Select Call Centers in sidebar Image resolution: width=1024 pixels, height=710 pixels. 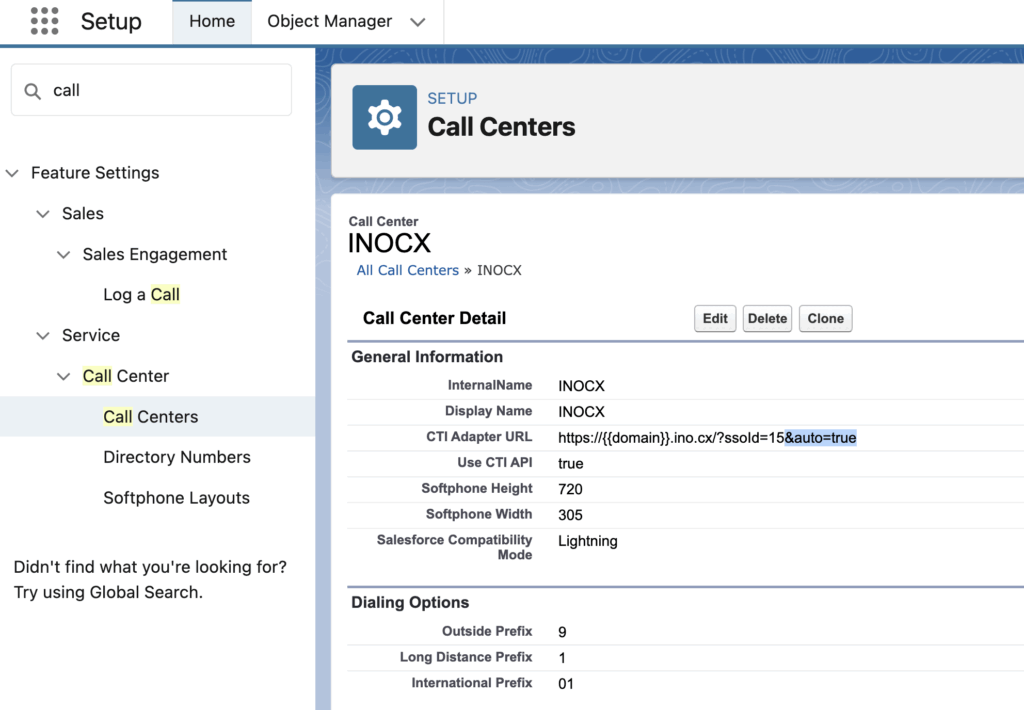coord(150,417)
